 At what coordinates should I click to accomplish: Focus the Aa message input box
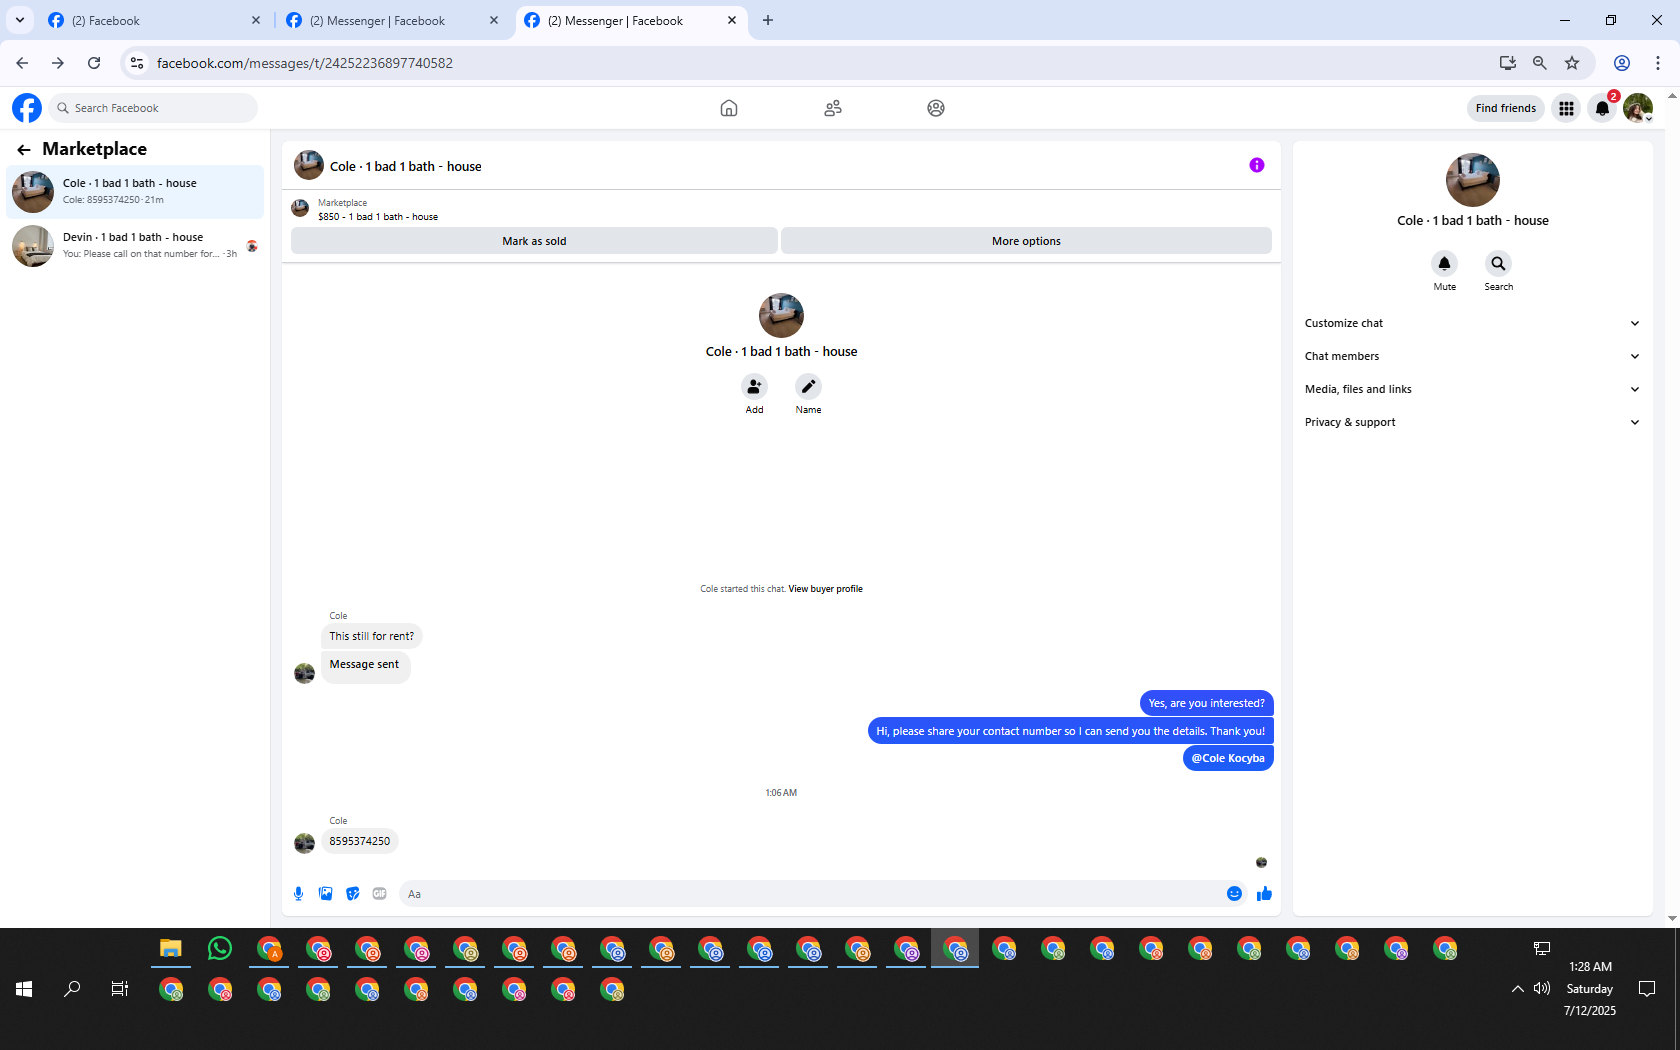[810, 894]
